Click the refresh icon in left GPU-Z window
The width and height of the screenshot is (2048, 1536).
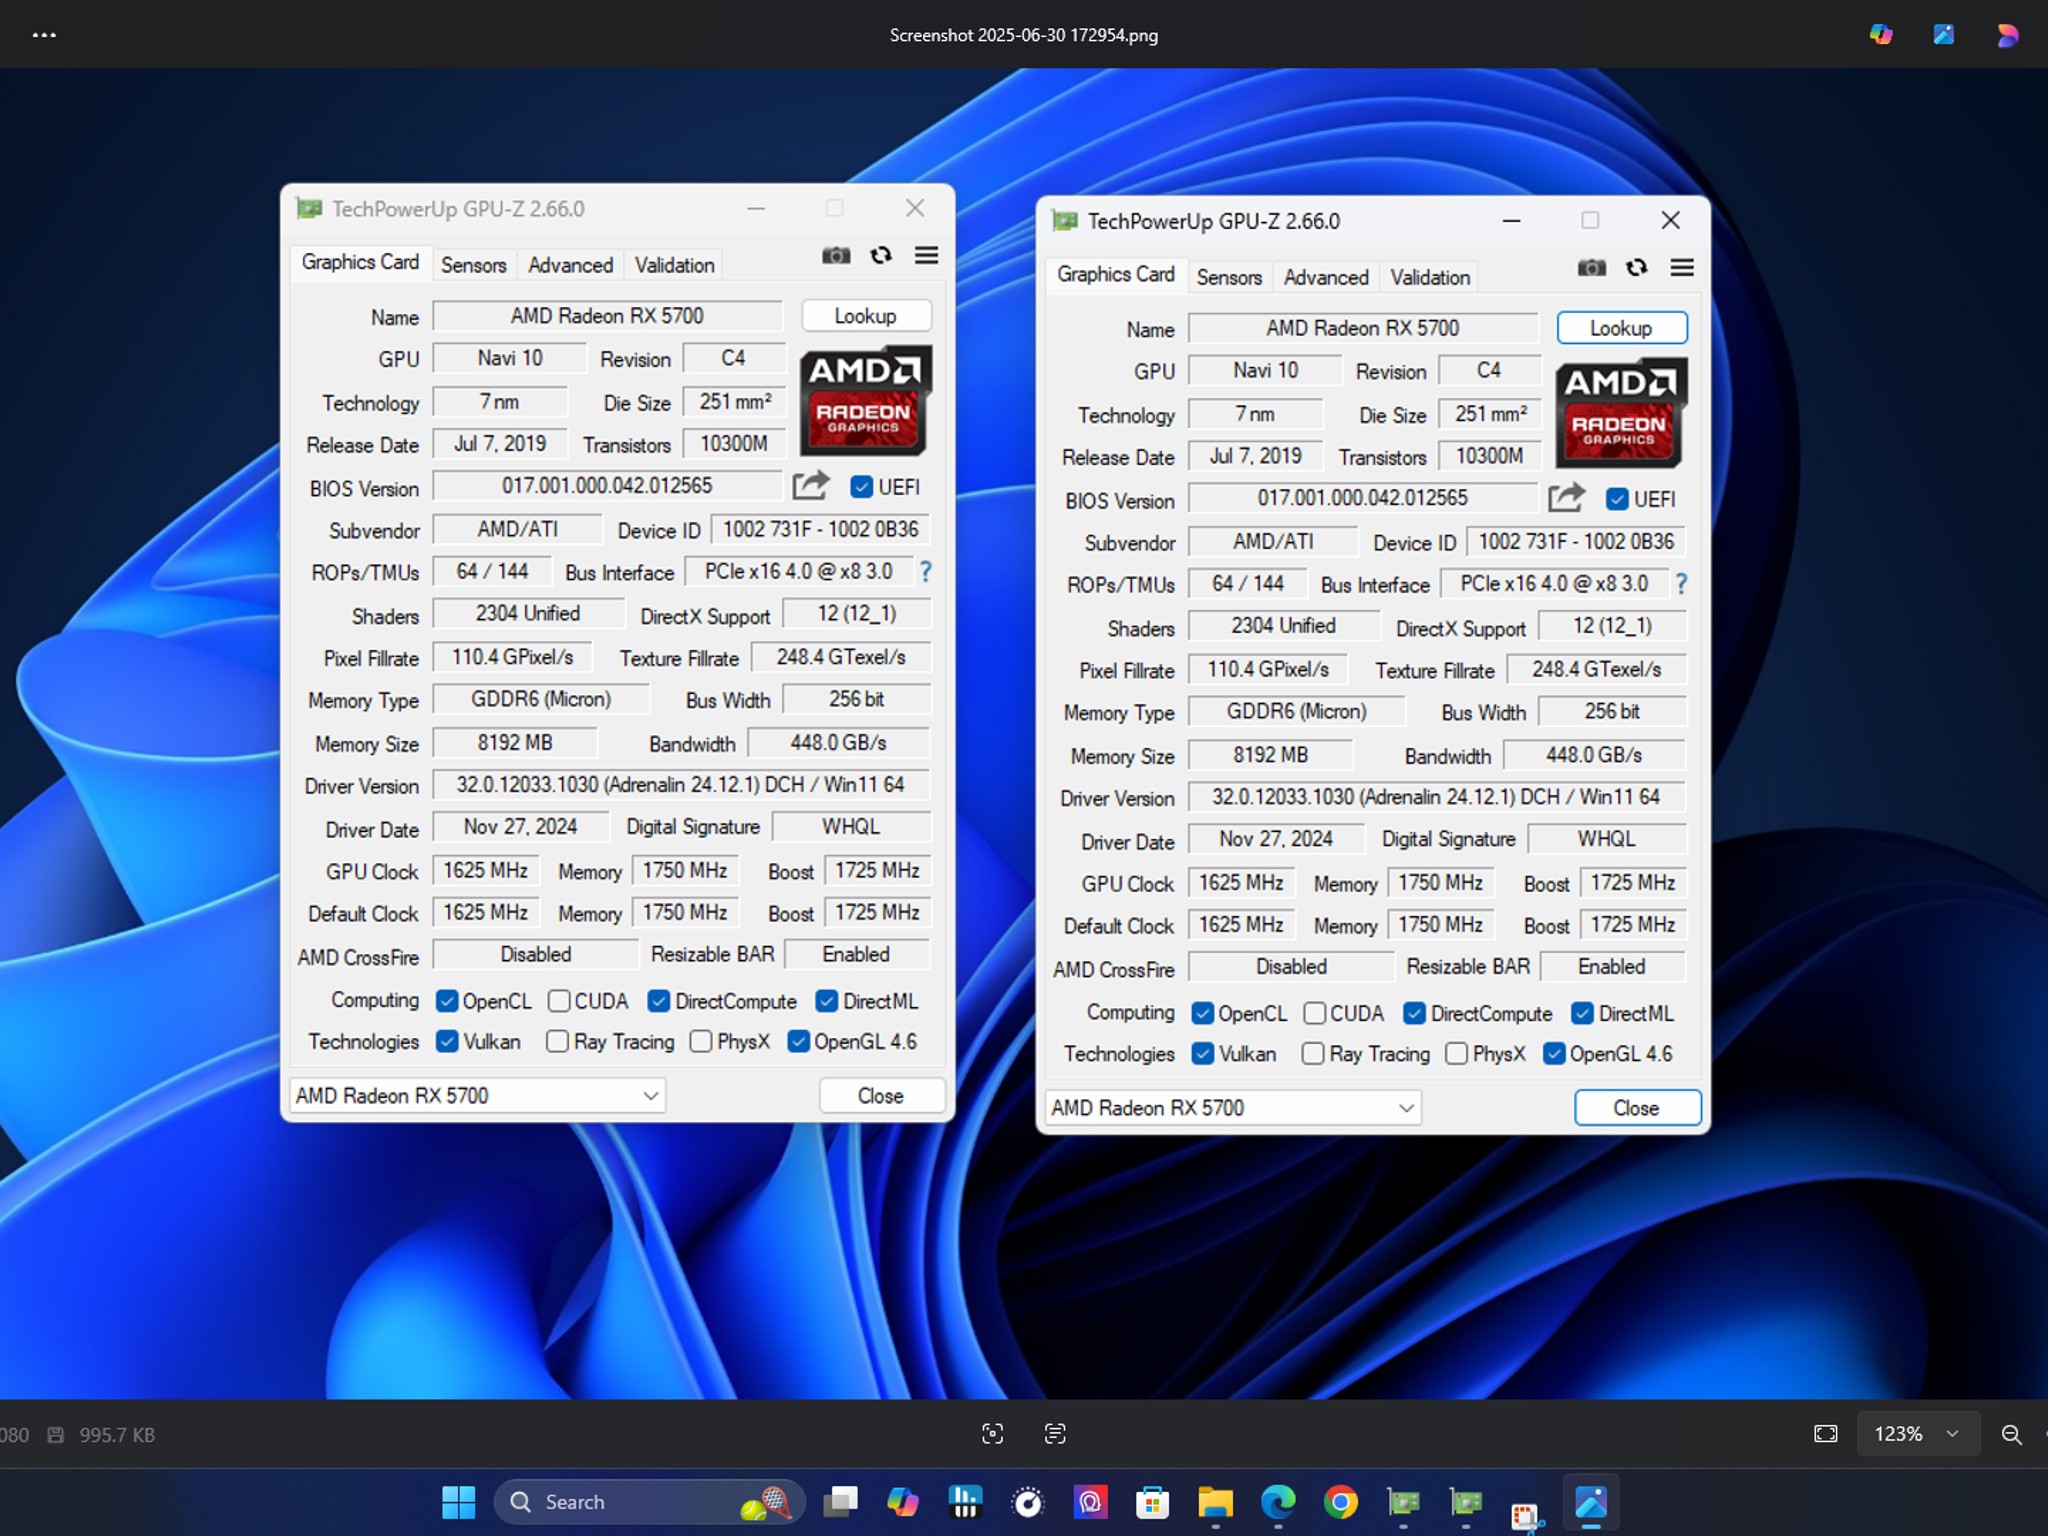(x=881, y=256)
